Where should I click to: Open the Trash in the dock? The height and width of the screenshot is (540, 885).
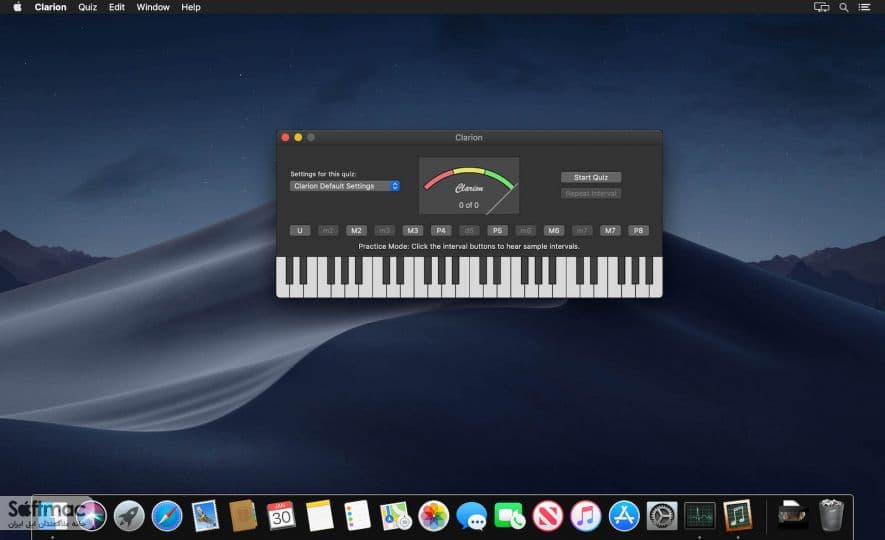point(831,515)
